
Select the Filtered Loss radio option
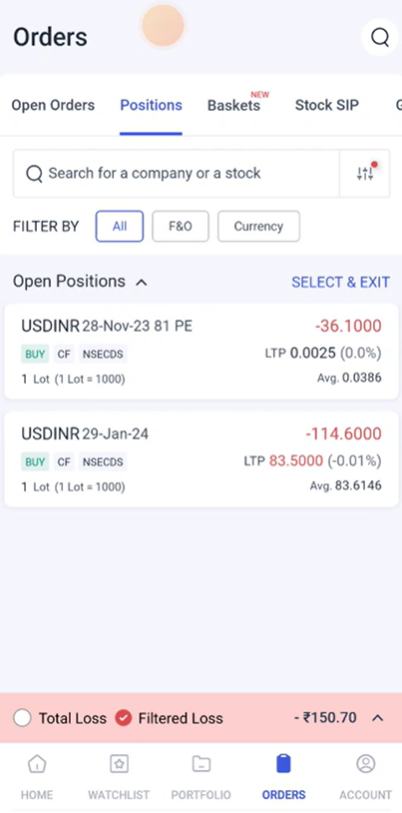123,718
